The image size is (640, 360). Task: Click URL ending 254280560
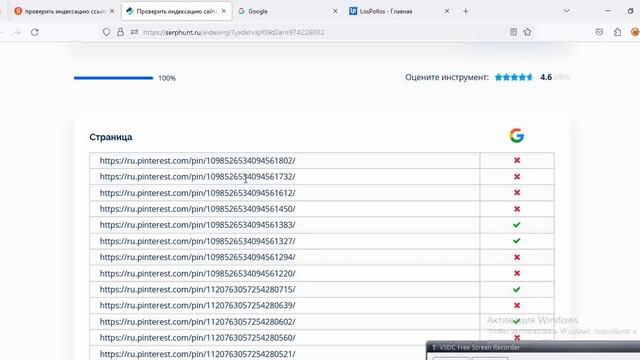coord(197,338)
